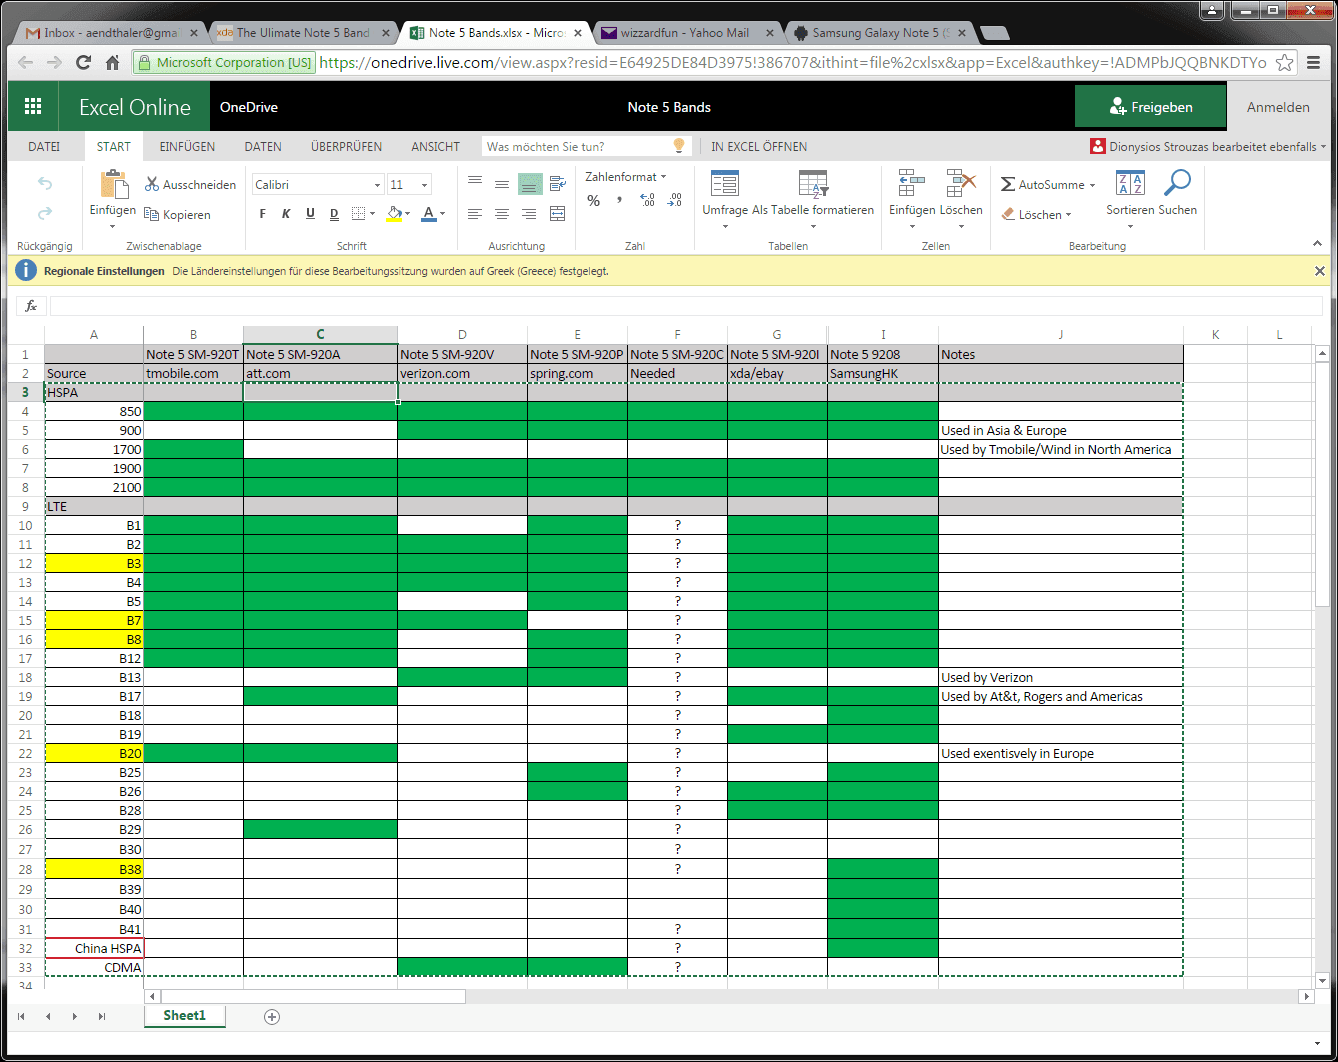The width and height of the screenshot is (1338, 1062).
Task: Toggle italic (K) formatting
Action: click(286, 213)
